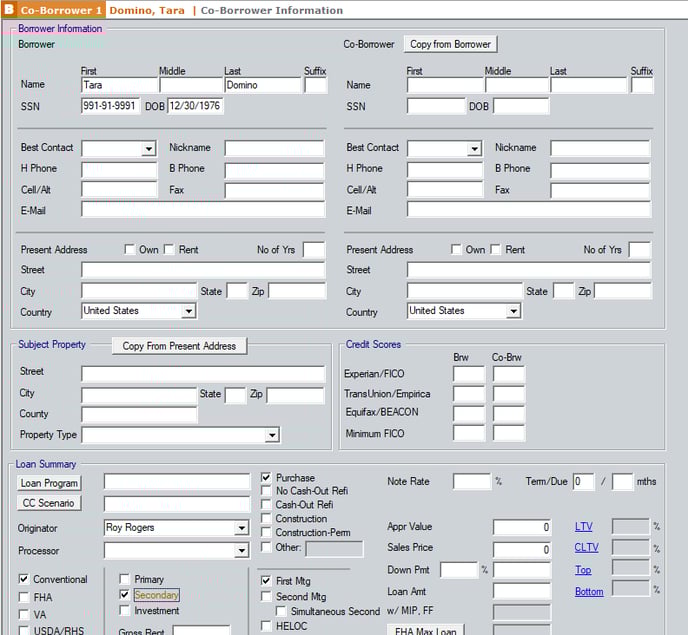Open the Processor dropdown
Viewport: 688px width, 635px height.
240,551
